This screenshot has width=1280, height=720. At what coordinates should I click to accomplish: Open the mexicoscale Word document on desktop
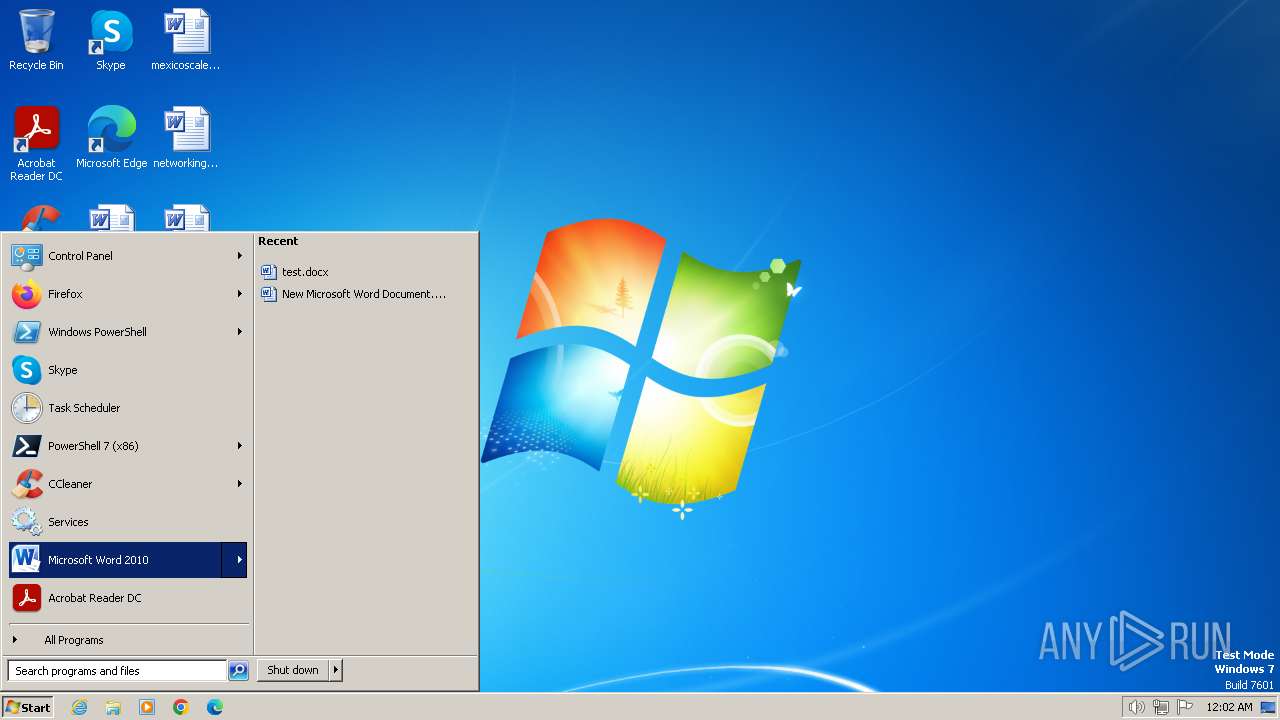pos(186,40)
